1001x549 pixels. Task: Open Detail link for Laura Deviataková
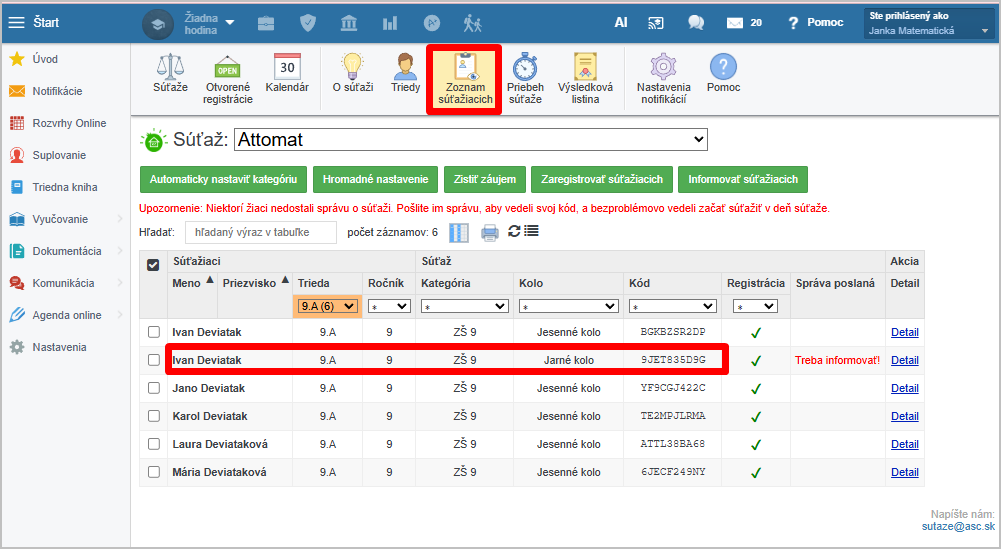904,444
